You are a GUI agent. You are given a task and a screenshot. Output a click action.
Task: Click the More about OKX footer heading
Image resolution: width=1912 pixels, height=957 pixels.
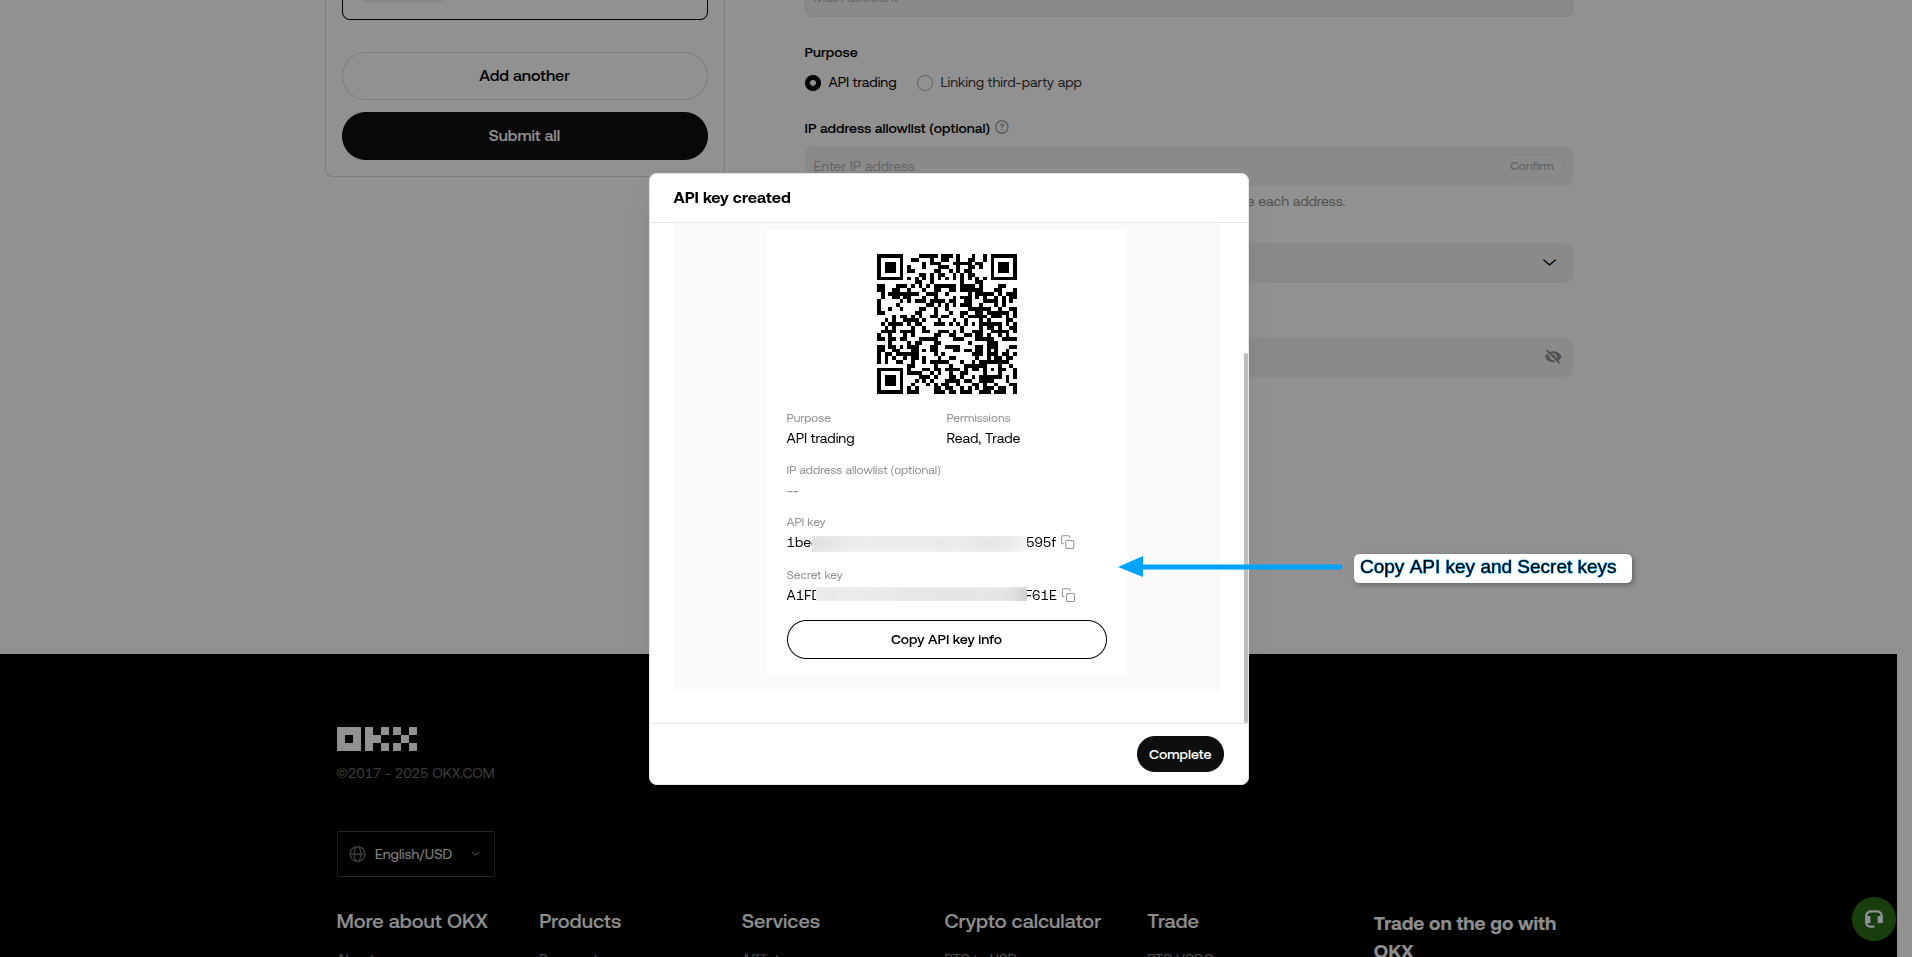point(412,921)
